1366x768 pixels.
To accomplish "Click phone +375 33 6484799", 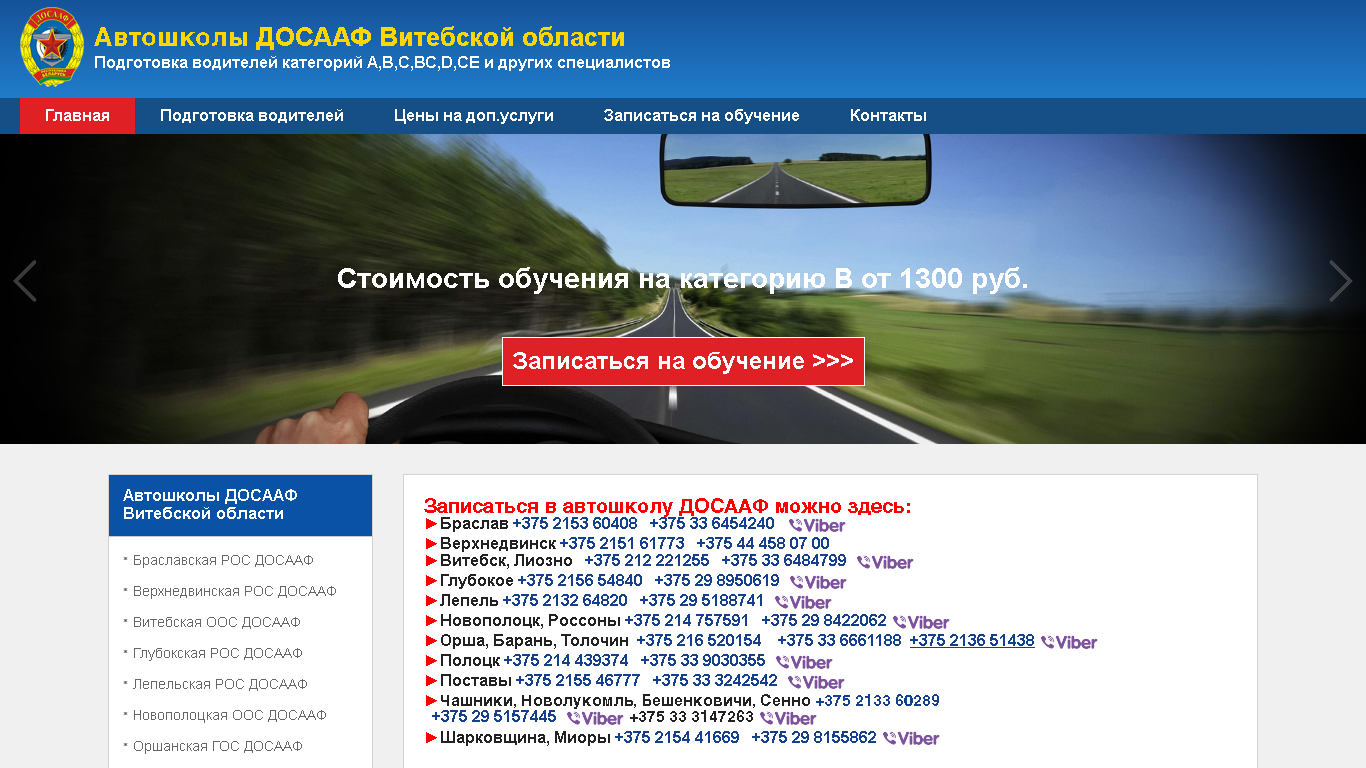I will [x=784, y=560].
